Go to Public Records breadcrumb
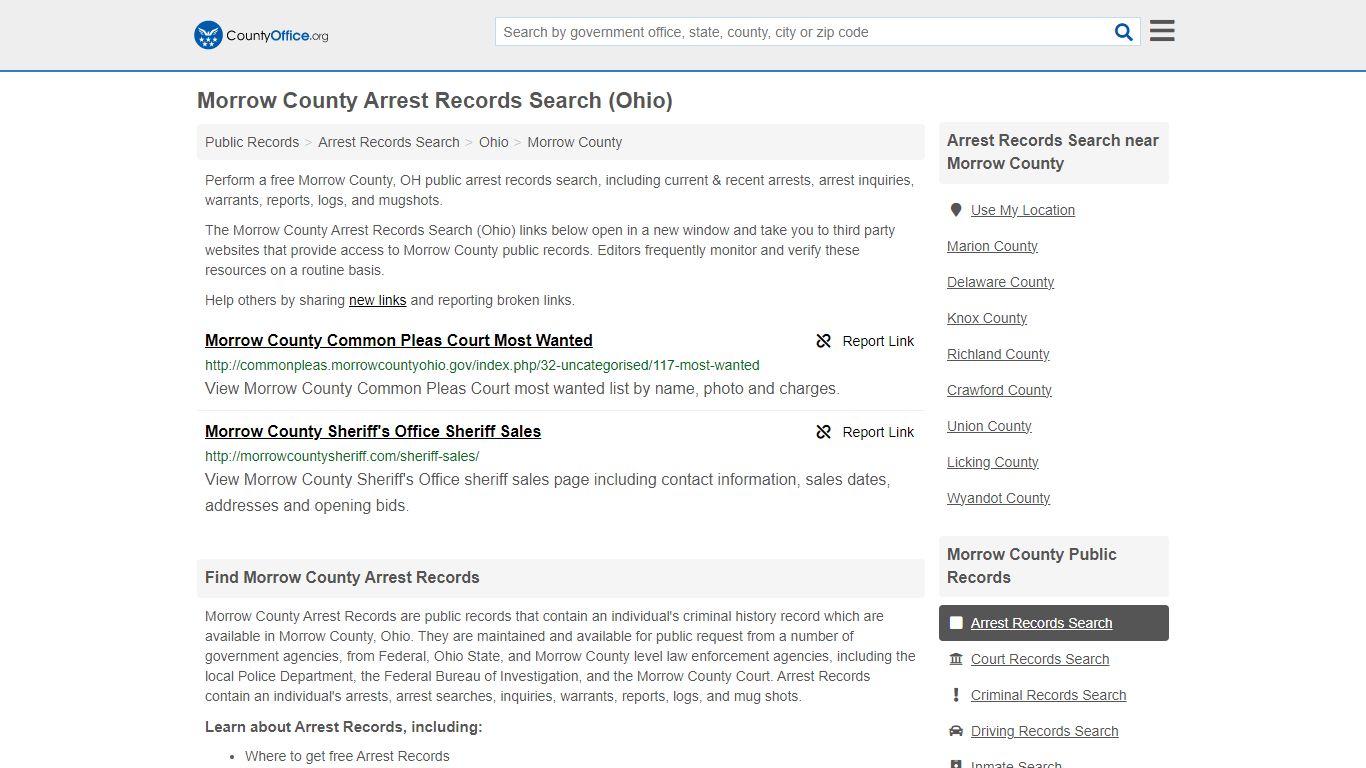 coord(252,142)
